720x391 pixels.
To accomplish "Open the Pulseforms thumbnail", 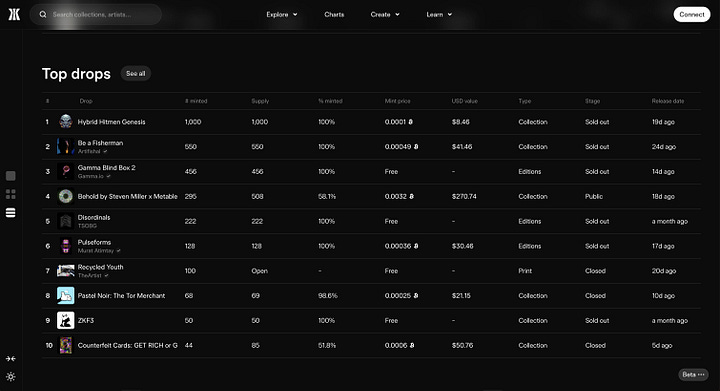I will click(66, 246).
